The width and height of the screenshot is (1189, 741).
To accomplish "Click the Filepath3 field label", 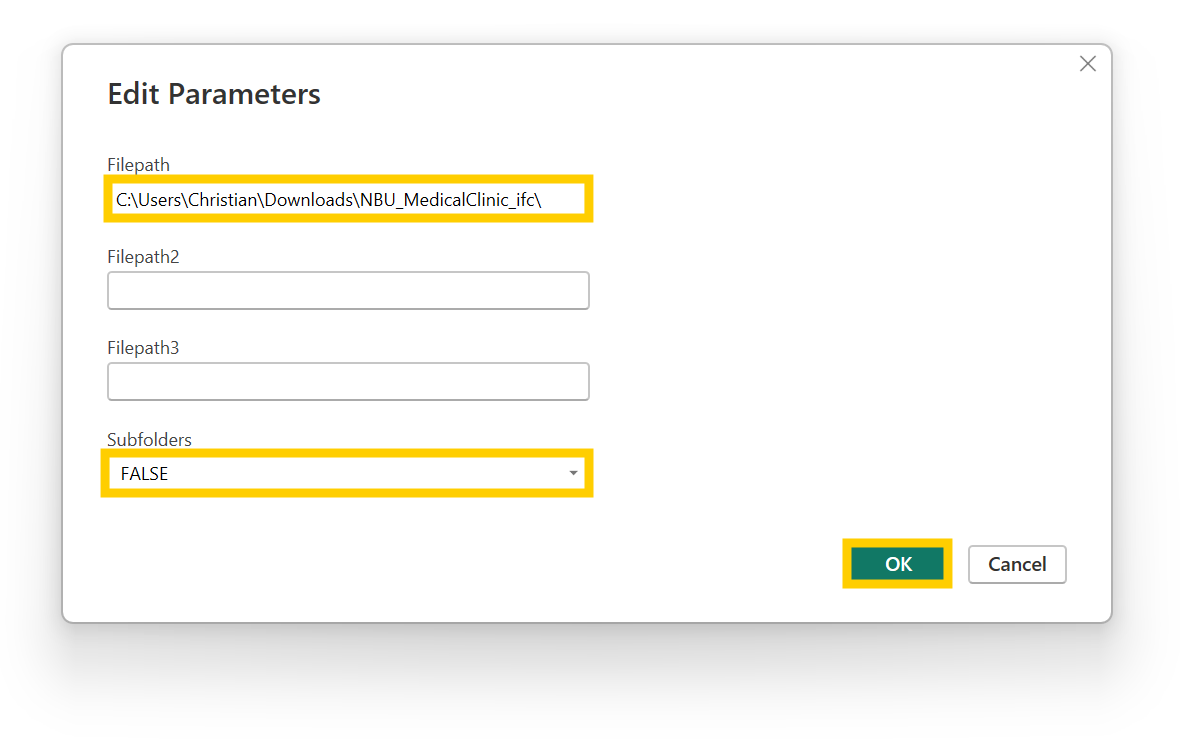I will 143,347.
